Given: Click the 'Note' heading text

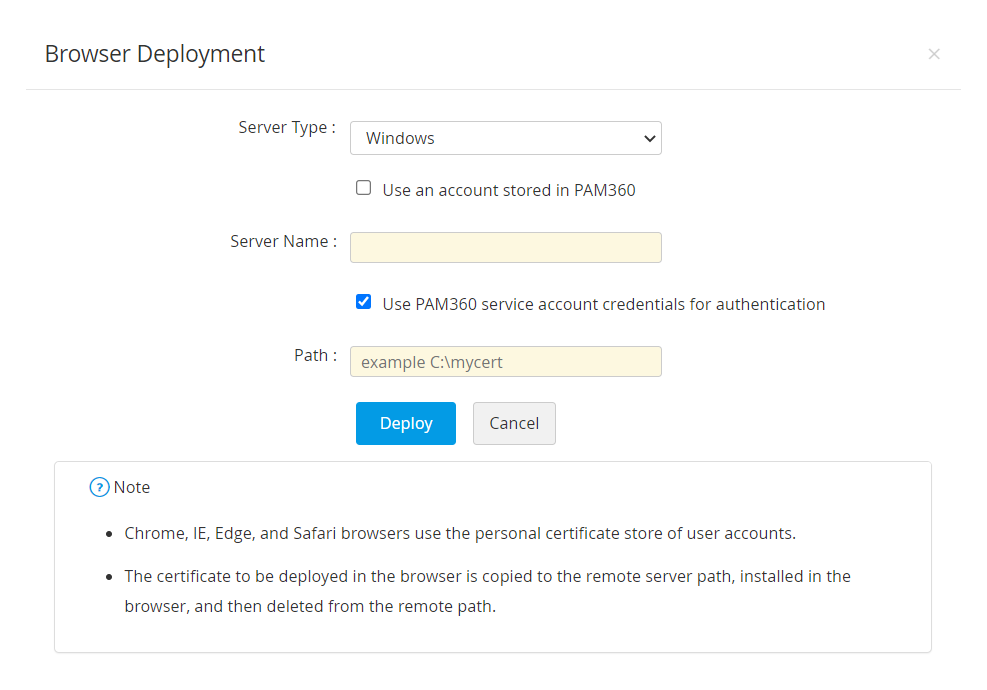Looking at the screenshot, I should click(132, 488).
